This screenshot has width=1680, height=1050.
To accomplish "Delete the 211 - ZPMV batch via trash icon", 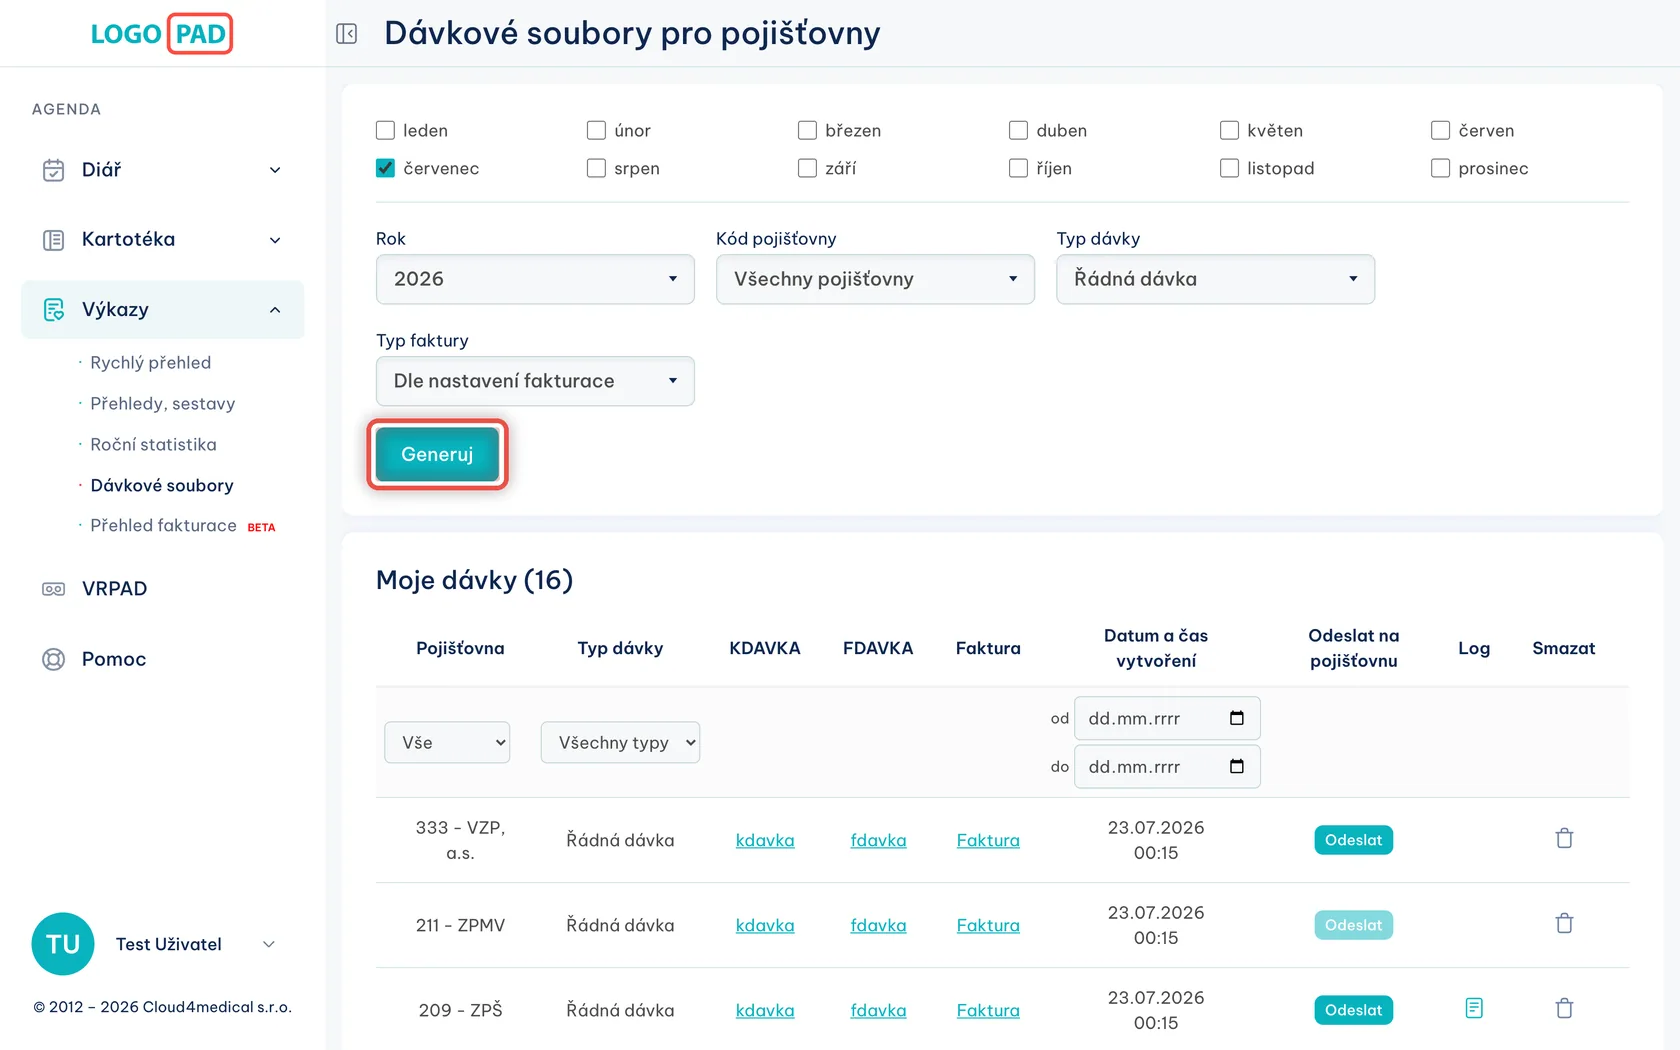I will (x=1564, y=923).
